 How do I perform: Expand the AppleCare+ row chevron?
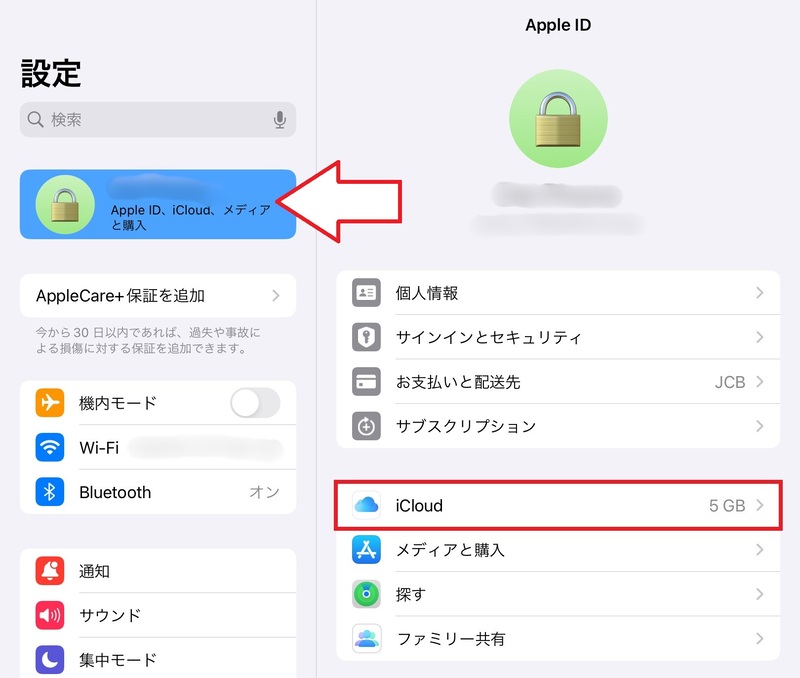[x=276, y=295]
